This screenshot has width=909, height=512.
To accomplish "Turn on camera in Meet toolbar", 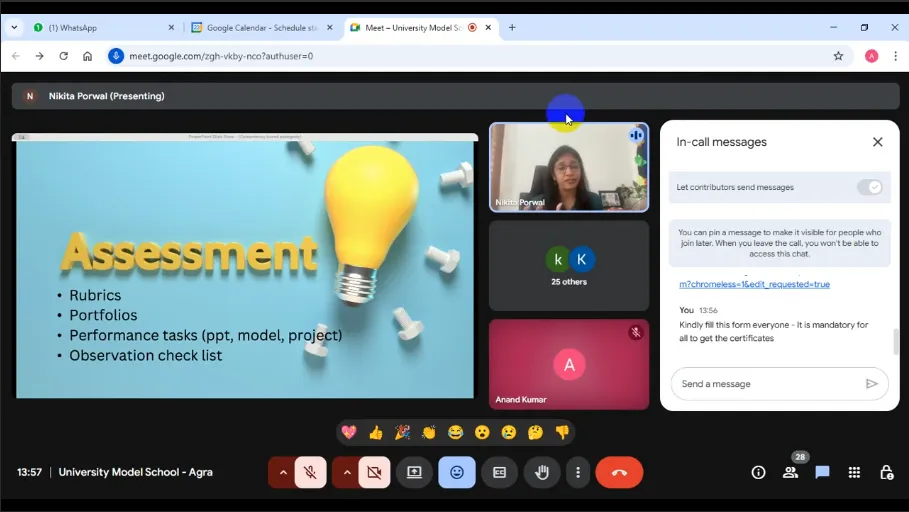I will 374,473.
